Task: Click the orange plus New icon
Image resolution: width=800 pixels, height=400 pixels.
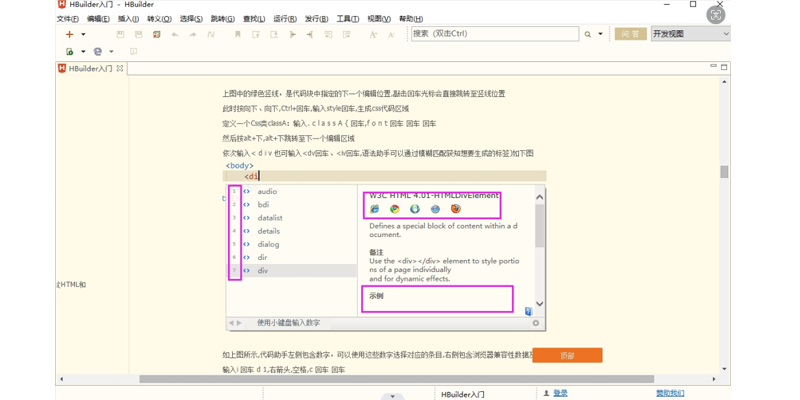Action: [69, 34]
